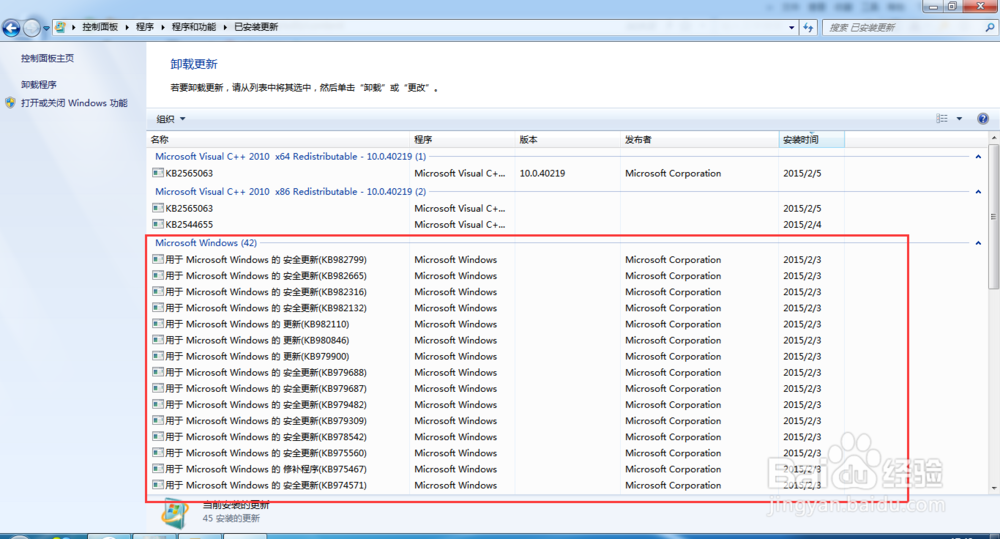The width and height of the screenshot is (1000, 539).
Task: Click icon of security update KB982316
Action: [158, 292]
